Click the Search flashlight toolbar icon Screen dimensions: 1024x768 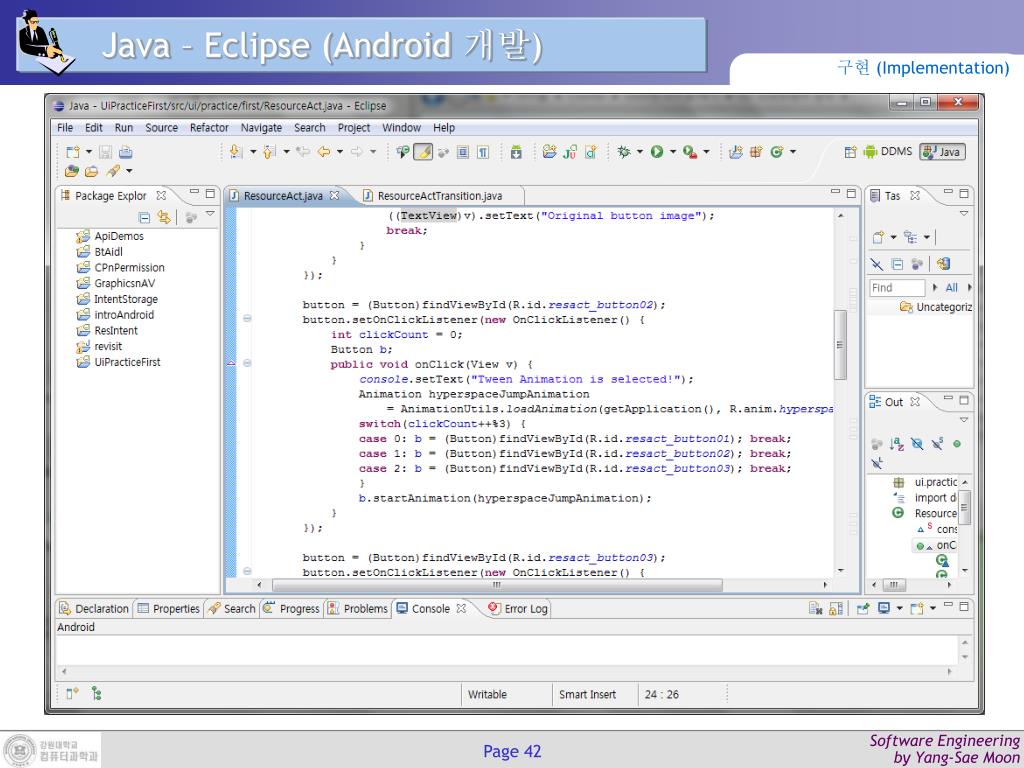pyautogui.click(x=113, y=171)
